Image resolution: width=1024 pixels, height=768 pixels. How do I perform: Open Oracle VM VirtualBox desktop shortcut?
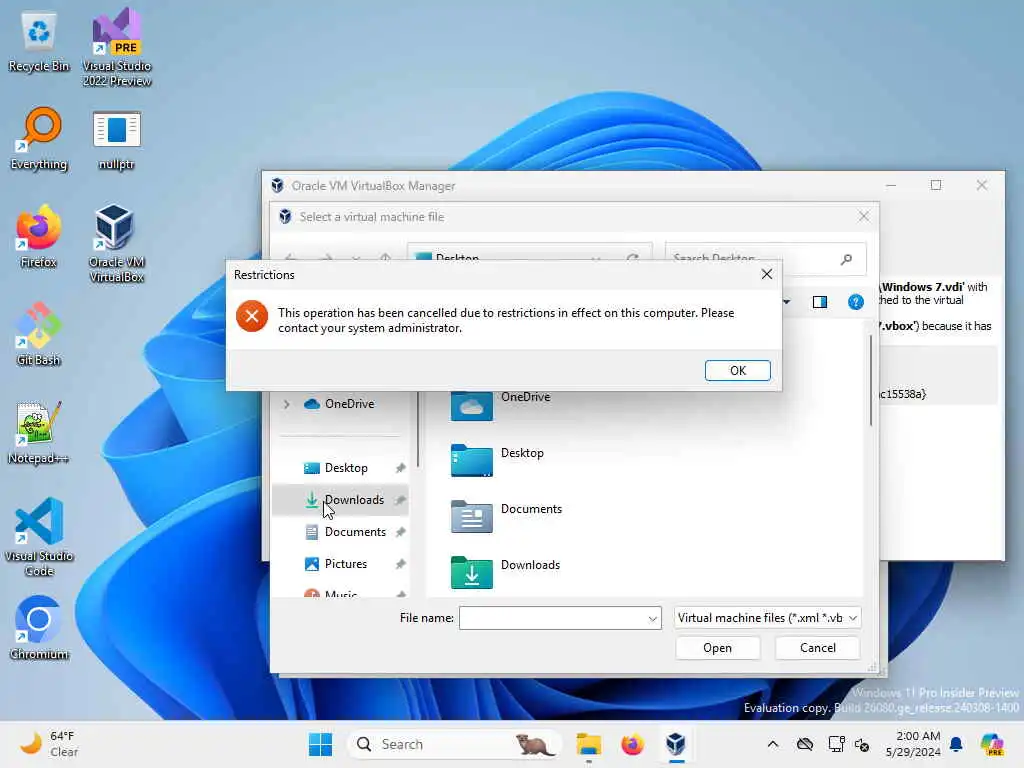pyautogui.click(x=116, y=243)
